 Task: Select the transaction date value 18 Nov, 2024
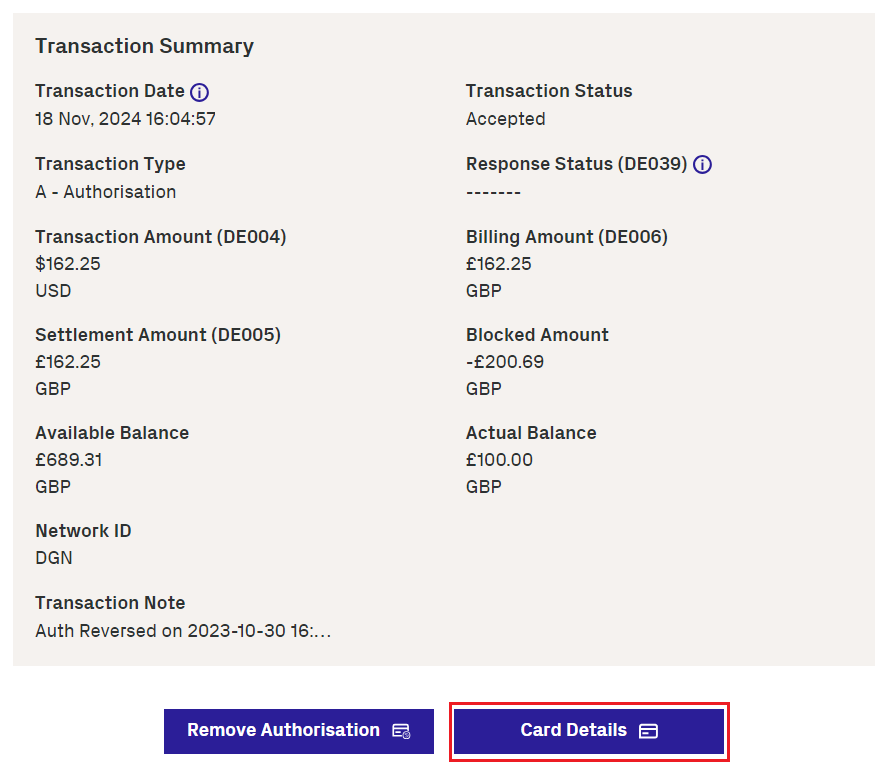tap(125, 119)
